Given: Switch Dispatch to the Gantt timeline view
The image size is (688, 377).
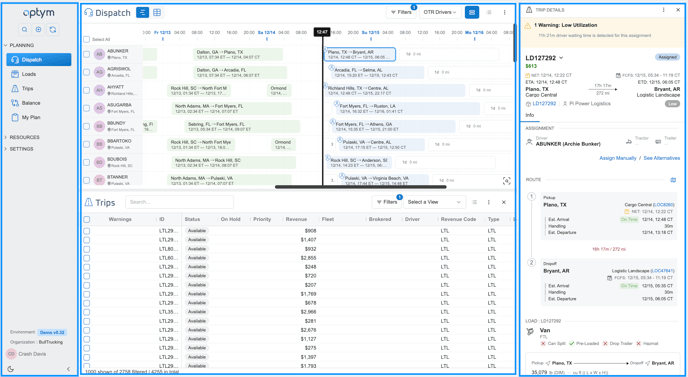Looking at the screenshot, I should 143,13.
